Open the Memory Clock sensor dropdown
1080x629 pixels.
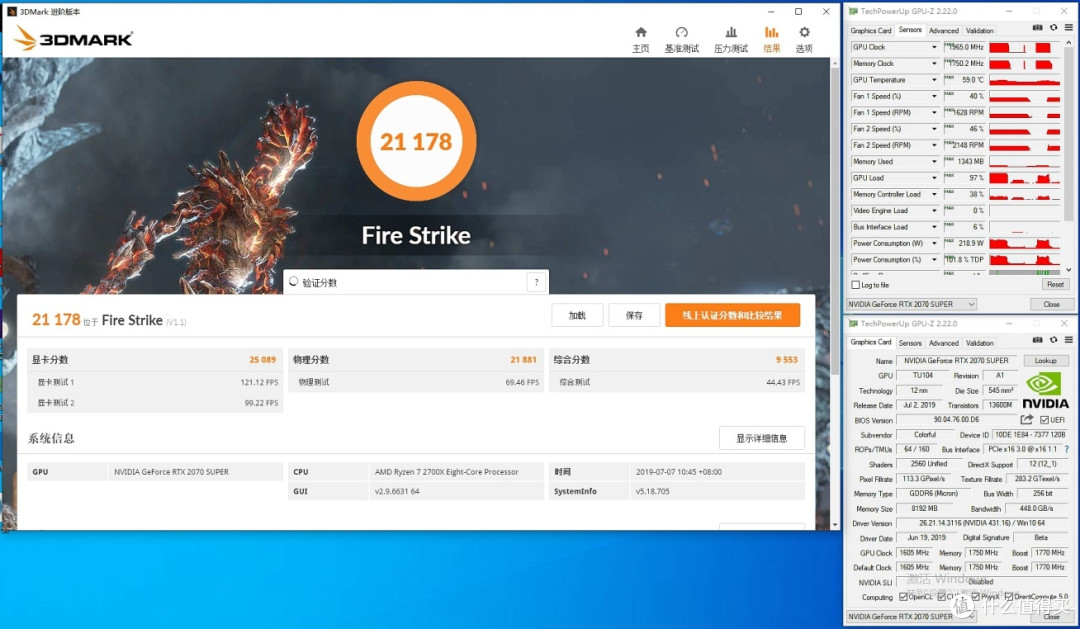(x=935, y=63)
